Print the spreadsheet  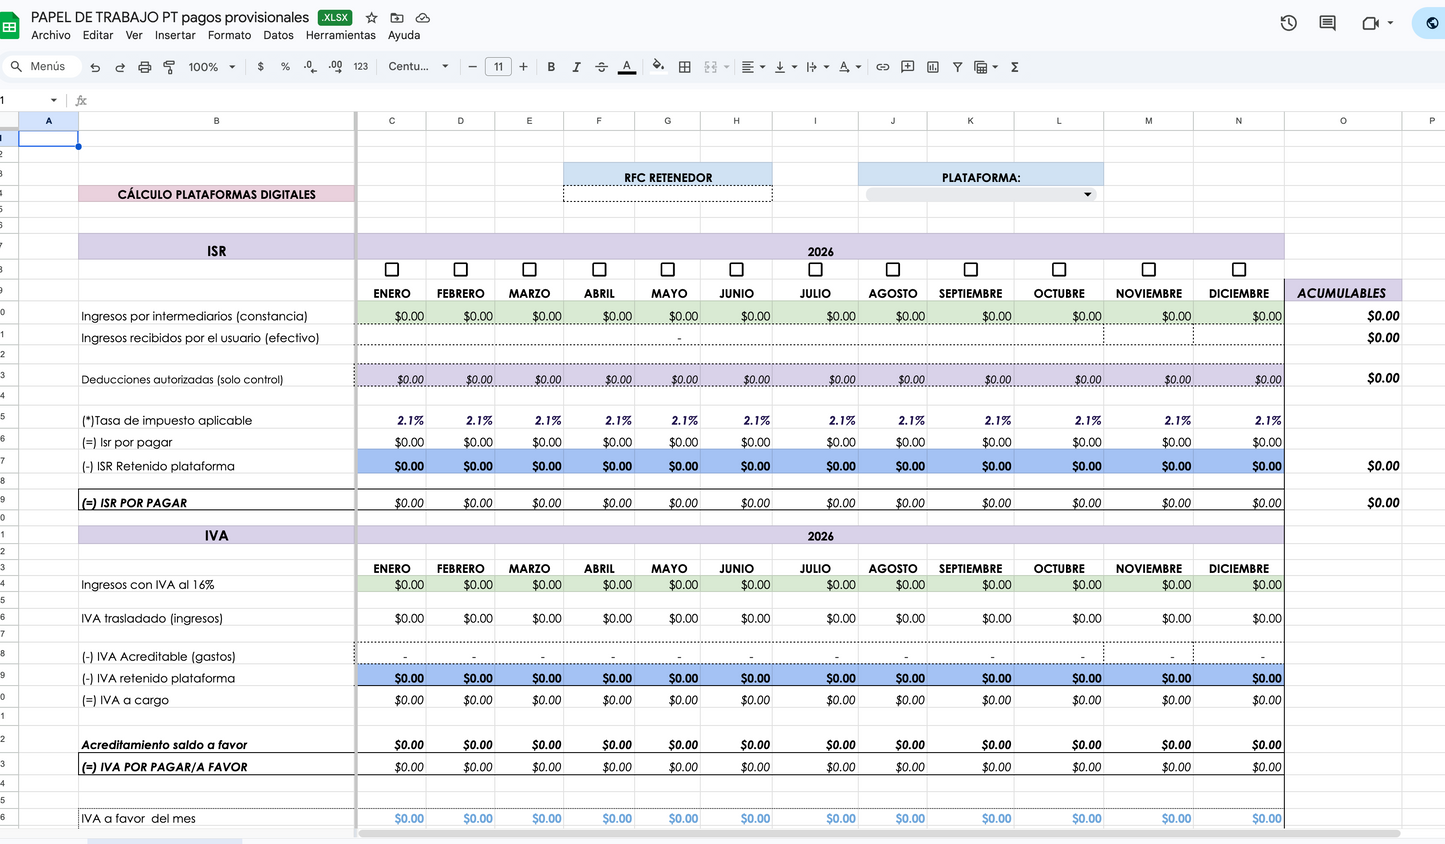pos(144,67)
